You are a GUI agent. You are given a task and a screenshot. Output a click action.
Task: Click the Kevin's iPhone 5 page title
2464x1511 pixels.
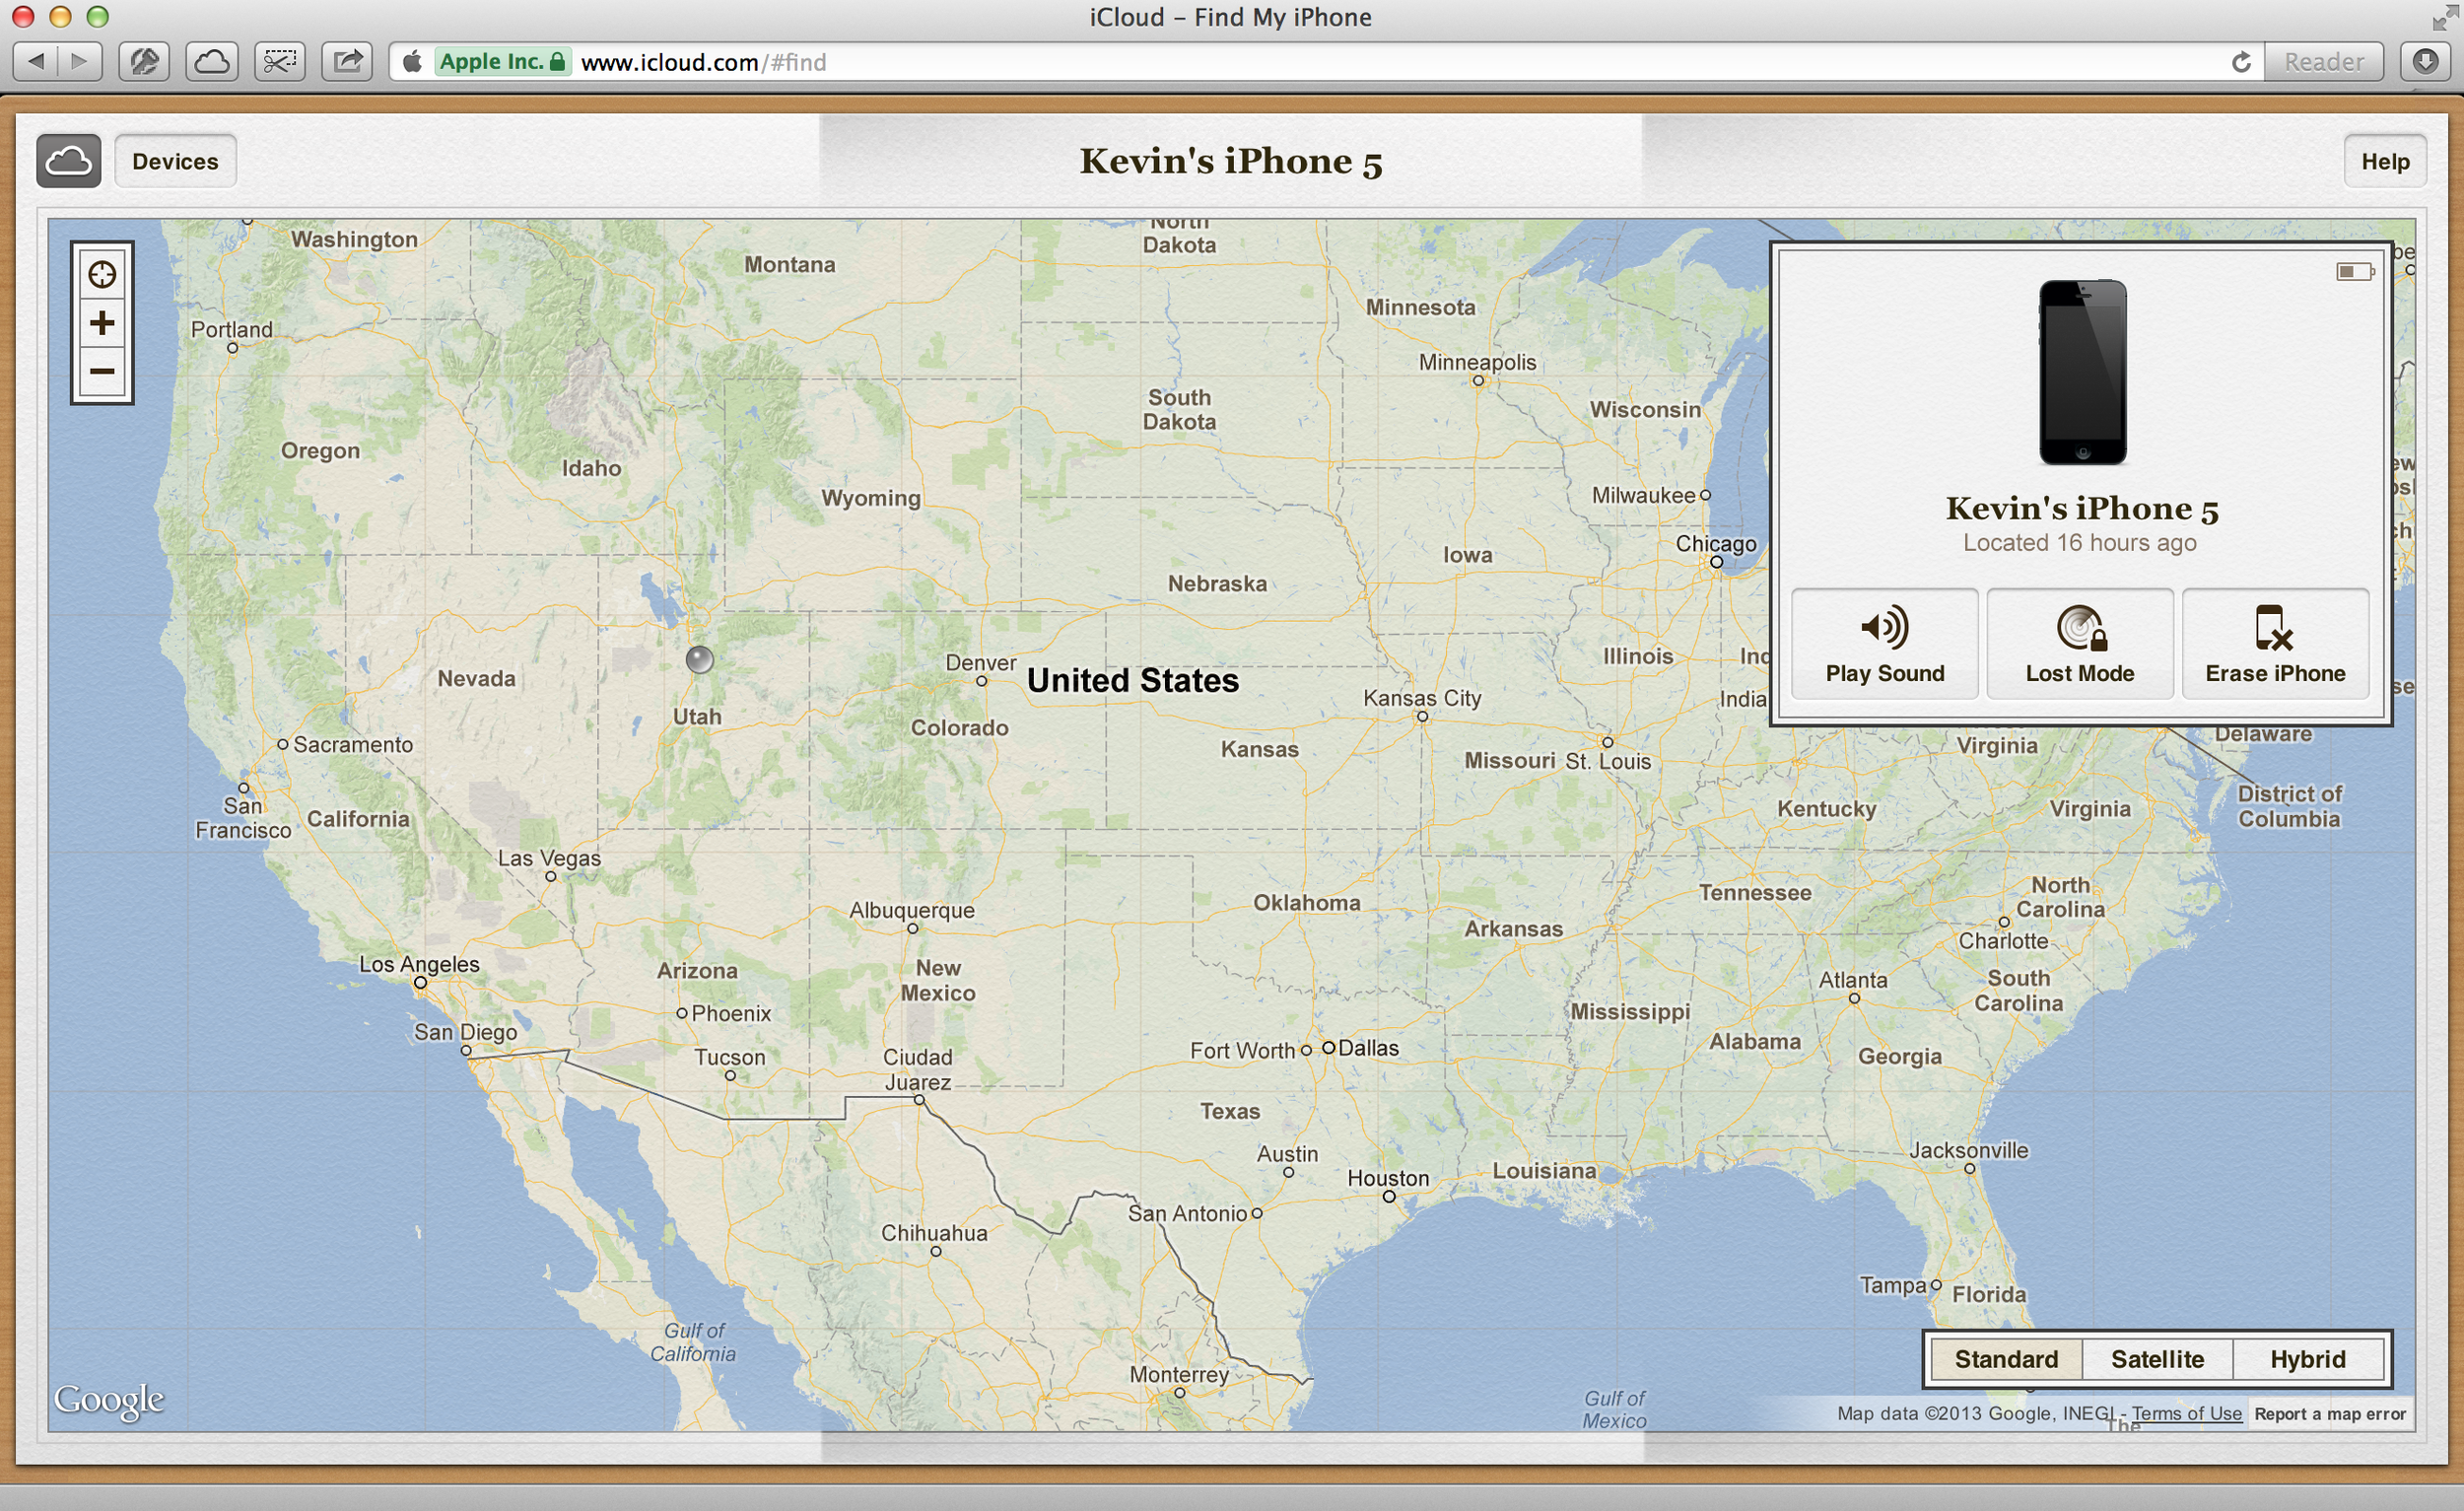pyautogui.click(x=1231, y=161)
